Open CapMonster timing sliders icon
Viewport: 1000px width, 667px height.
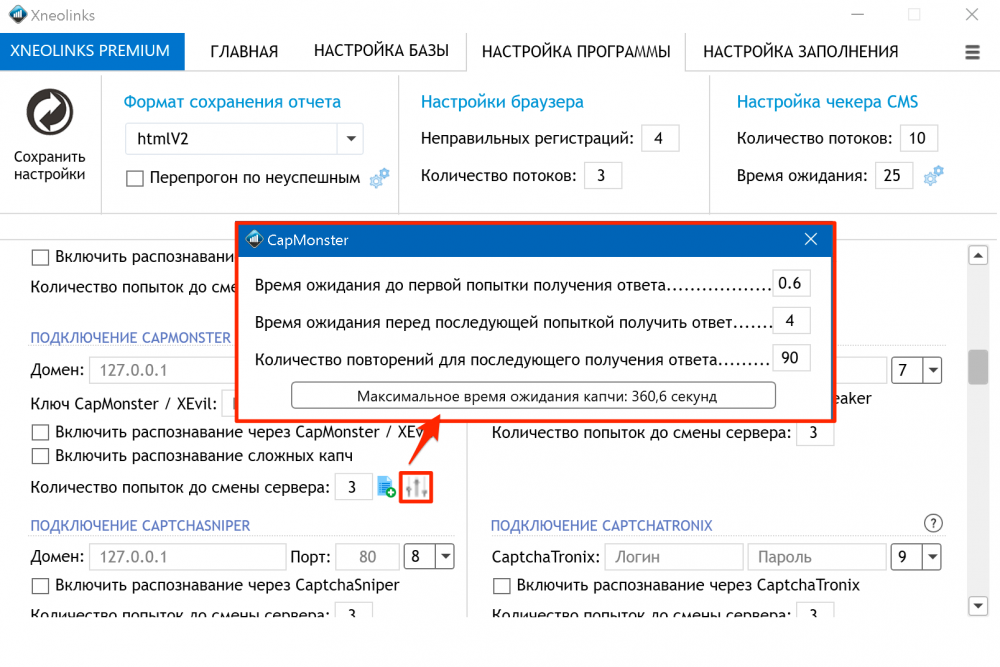tap(416, 487)
